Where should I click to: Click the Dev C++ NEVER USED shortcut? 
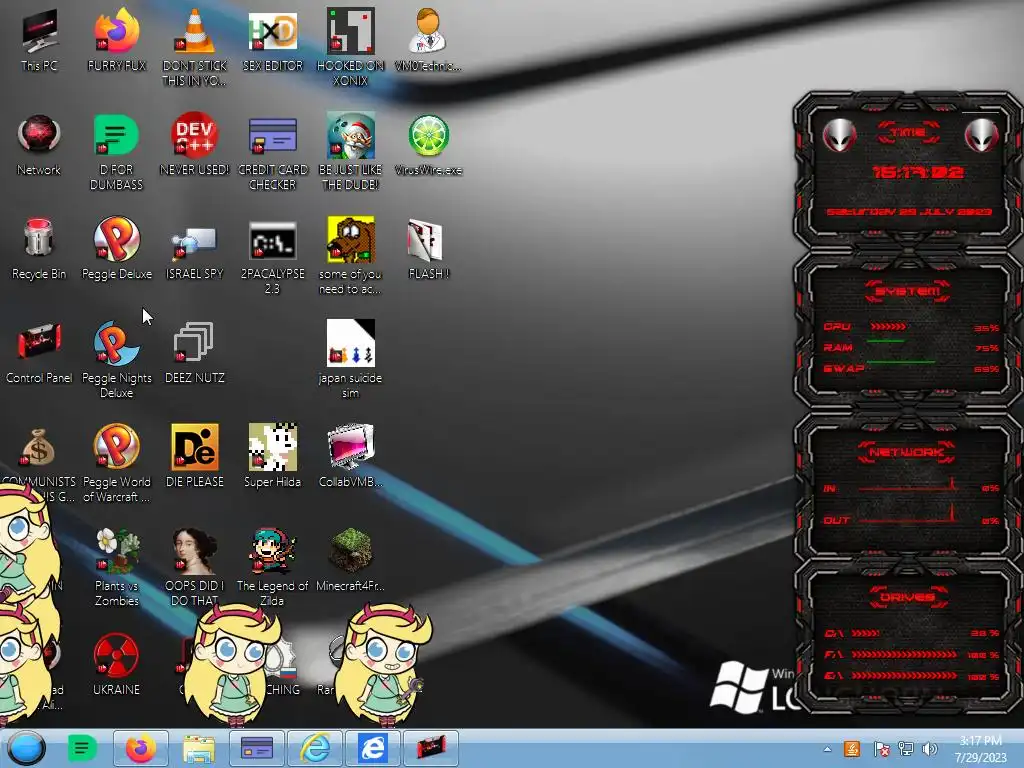click(195, 144)
